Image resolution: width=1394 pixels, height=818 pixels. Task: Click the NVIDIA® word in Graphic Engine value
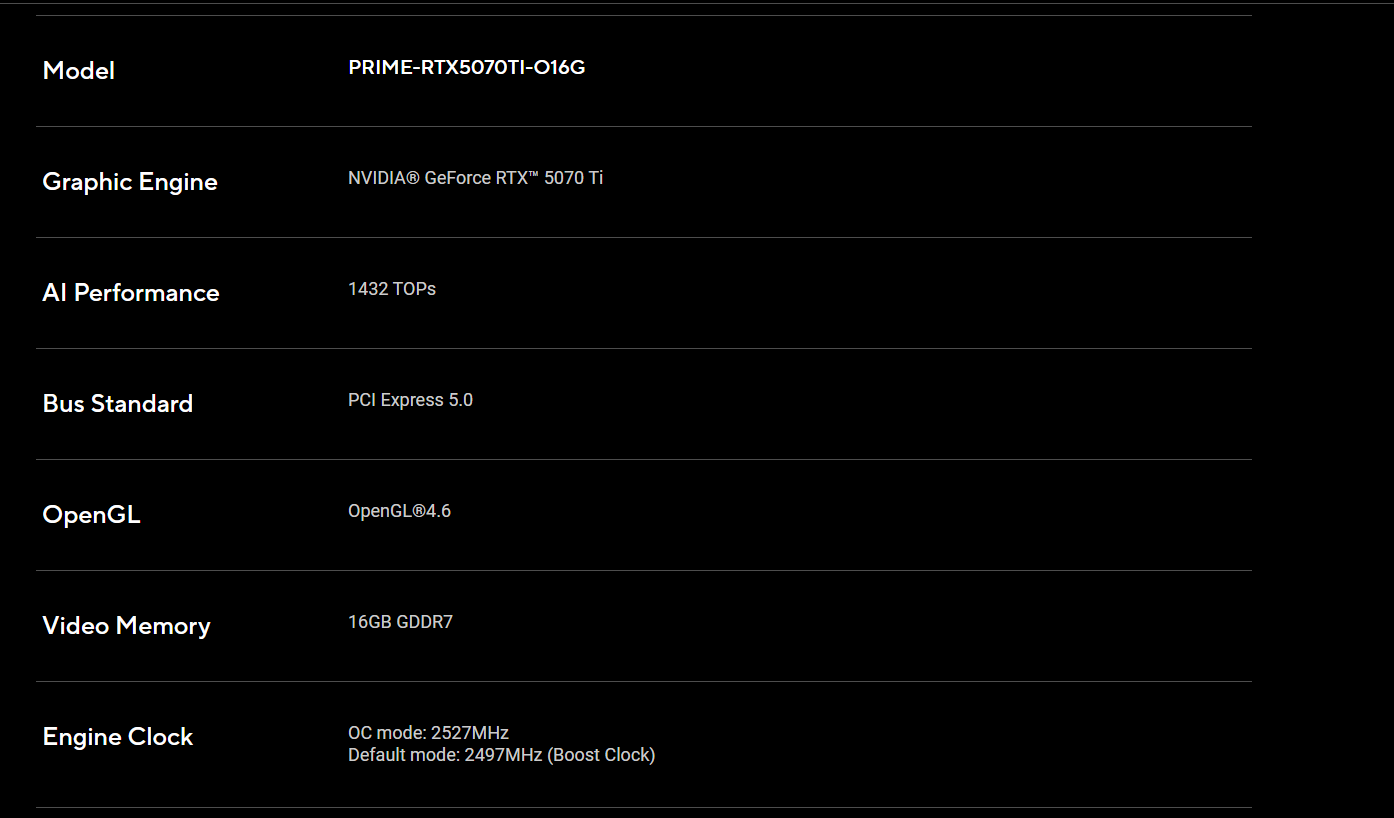click(383, 178)
